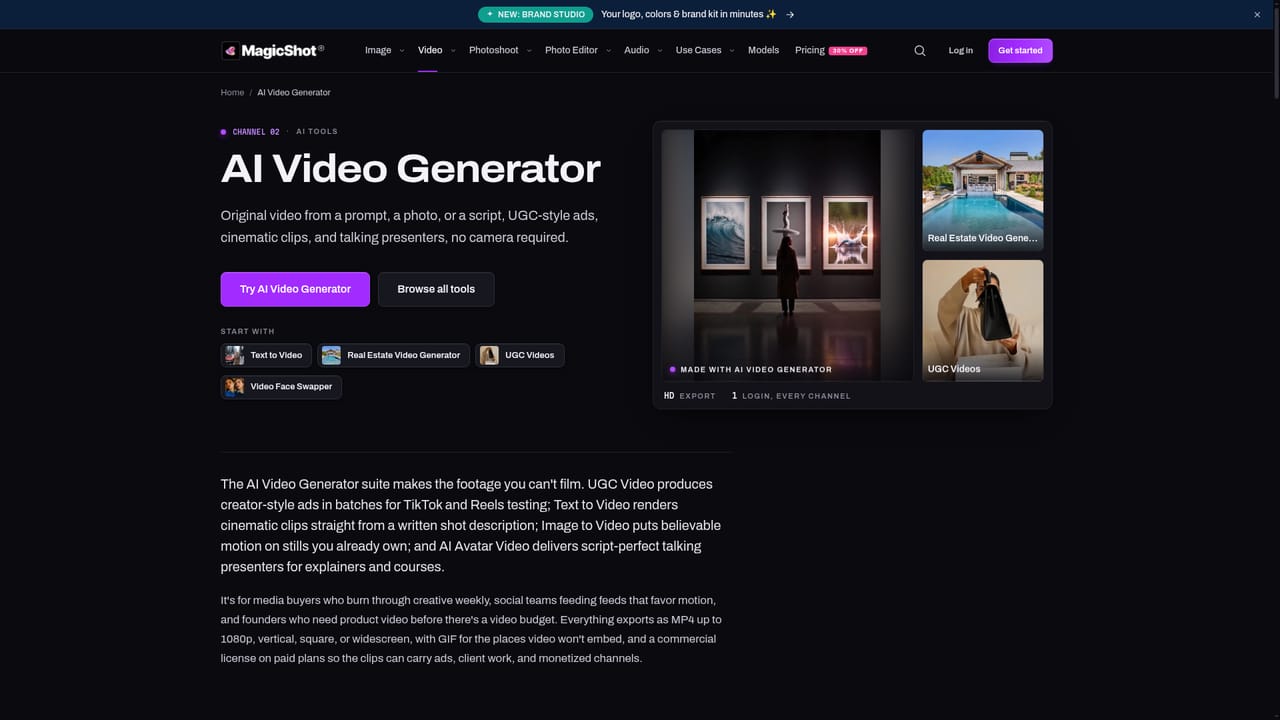
Task: Click the 'AI TOOLS' label
Action: click(x=317, y=132)
